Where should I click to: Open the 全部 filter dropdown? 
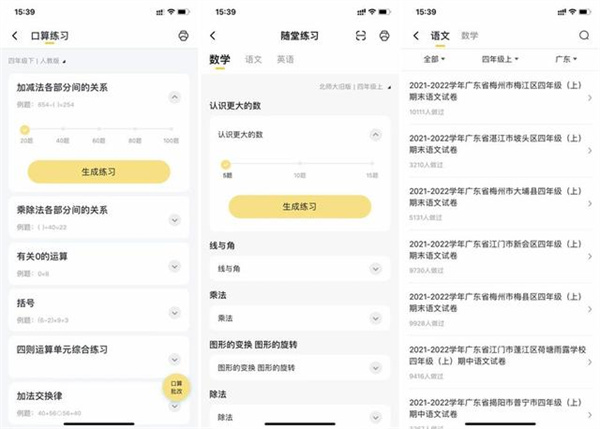click(434, 59)
